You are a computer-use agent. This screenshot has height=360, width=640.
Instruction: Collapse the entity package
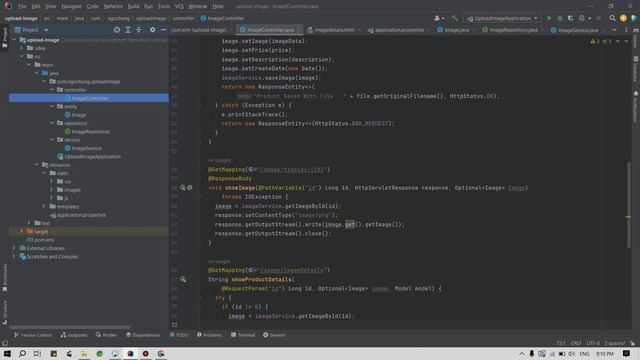point(52,107)
